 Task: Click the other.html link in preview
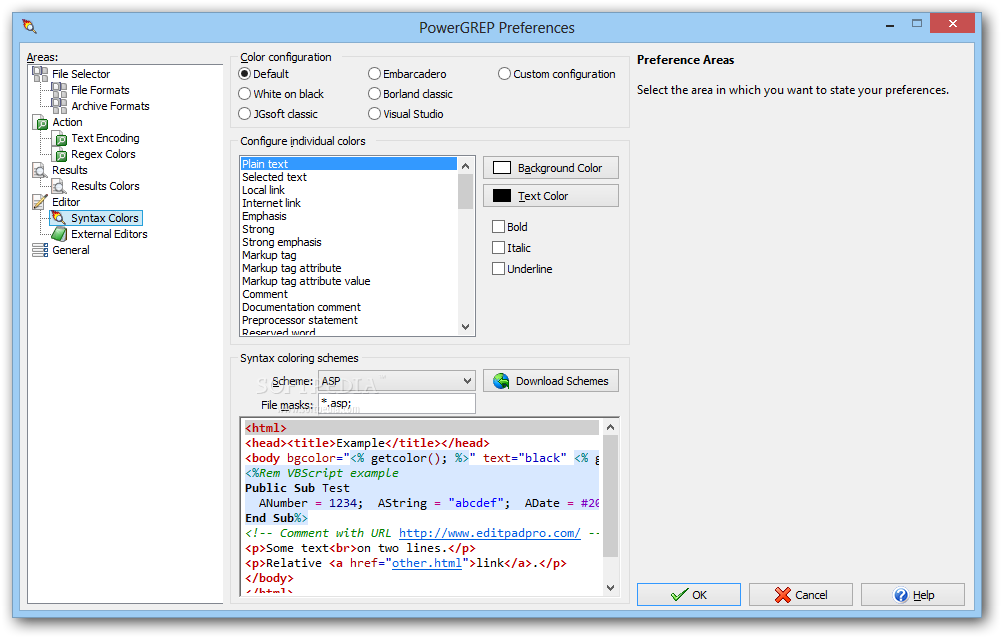point(427,563)
